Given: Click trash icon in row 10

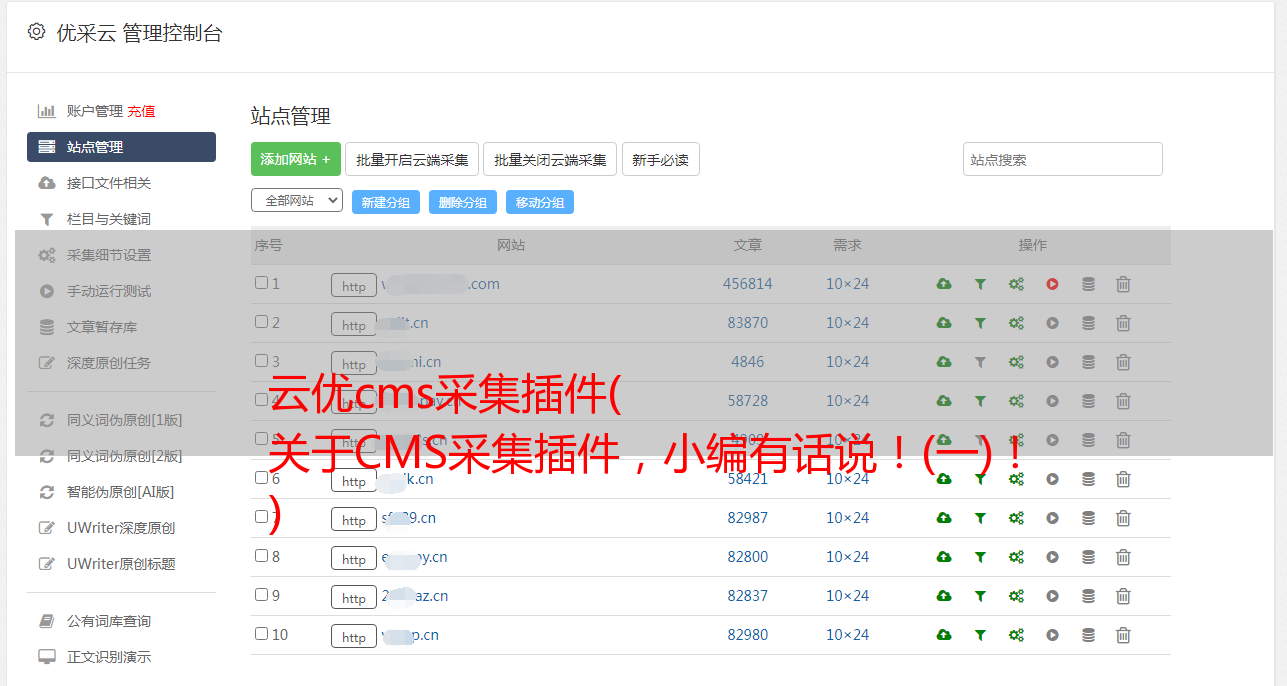Looking at the screenshot, I should tap(1123, 635).
